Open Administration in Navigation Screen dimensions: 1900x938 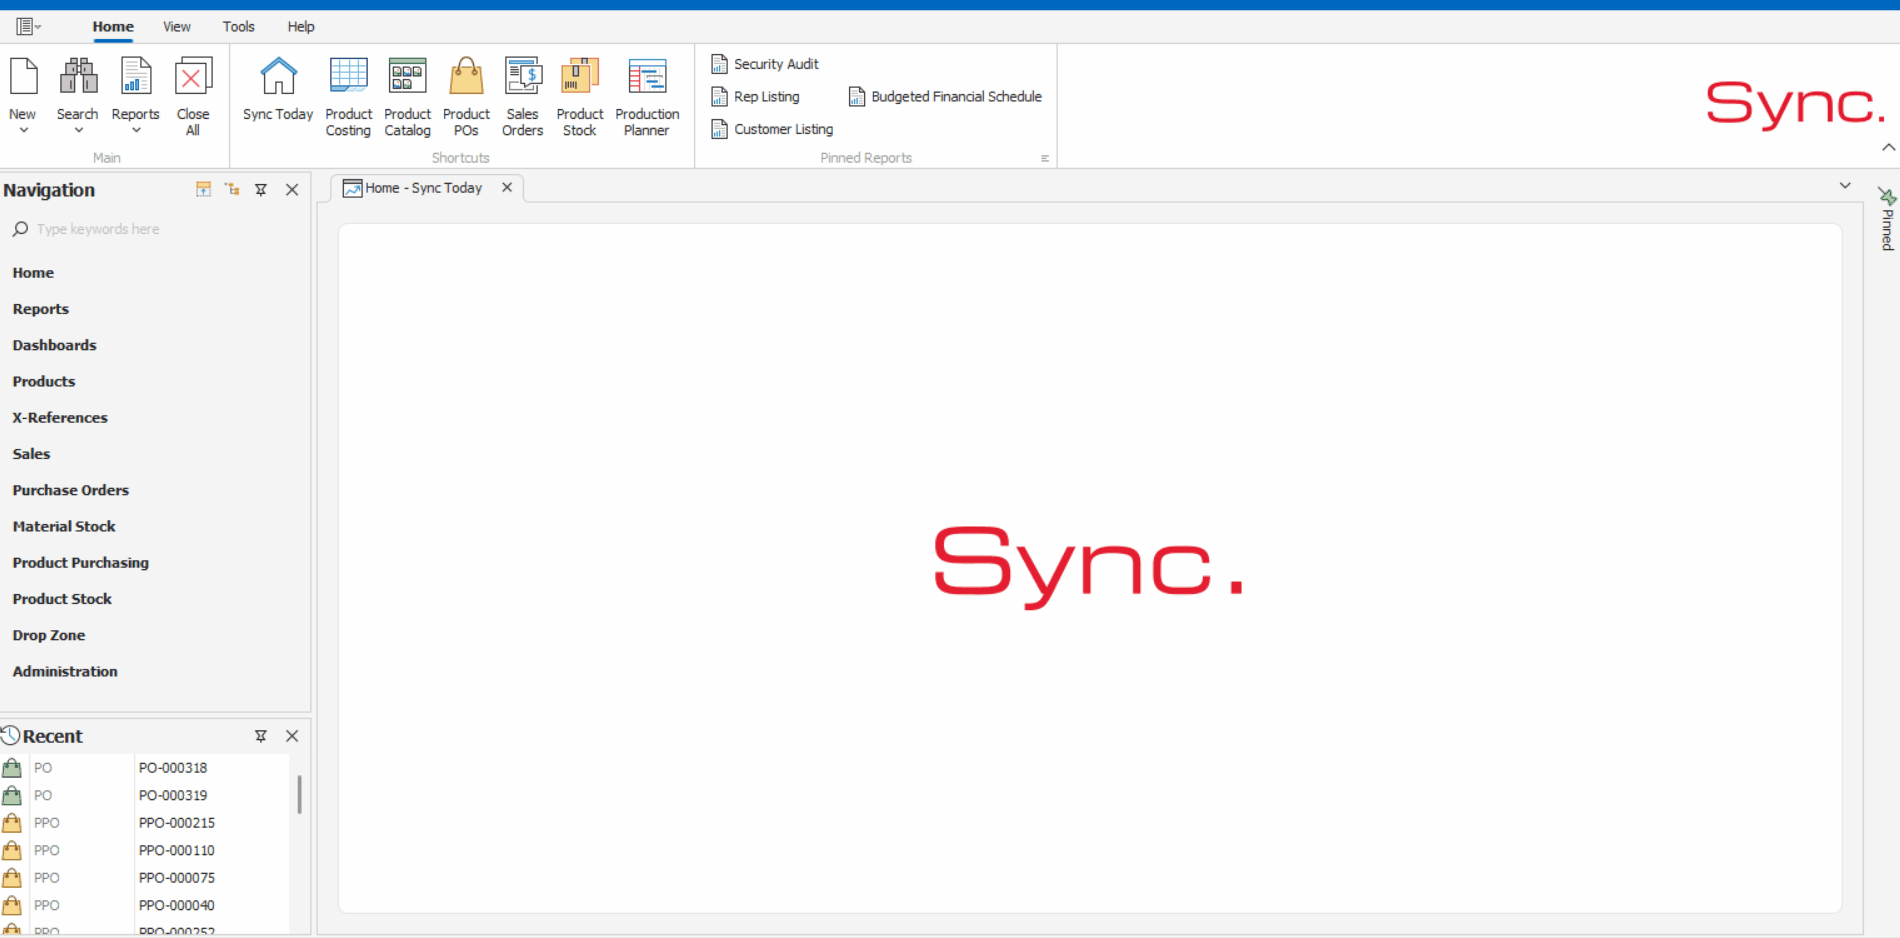(65, 672)
